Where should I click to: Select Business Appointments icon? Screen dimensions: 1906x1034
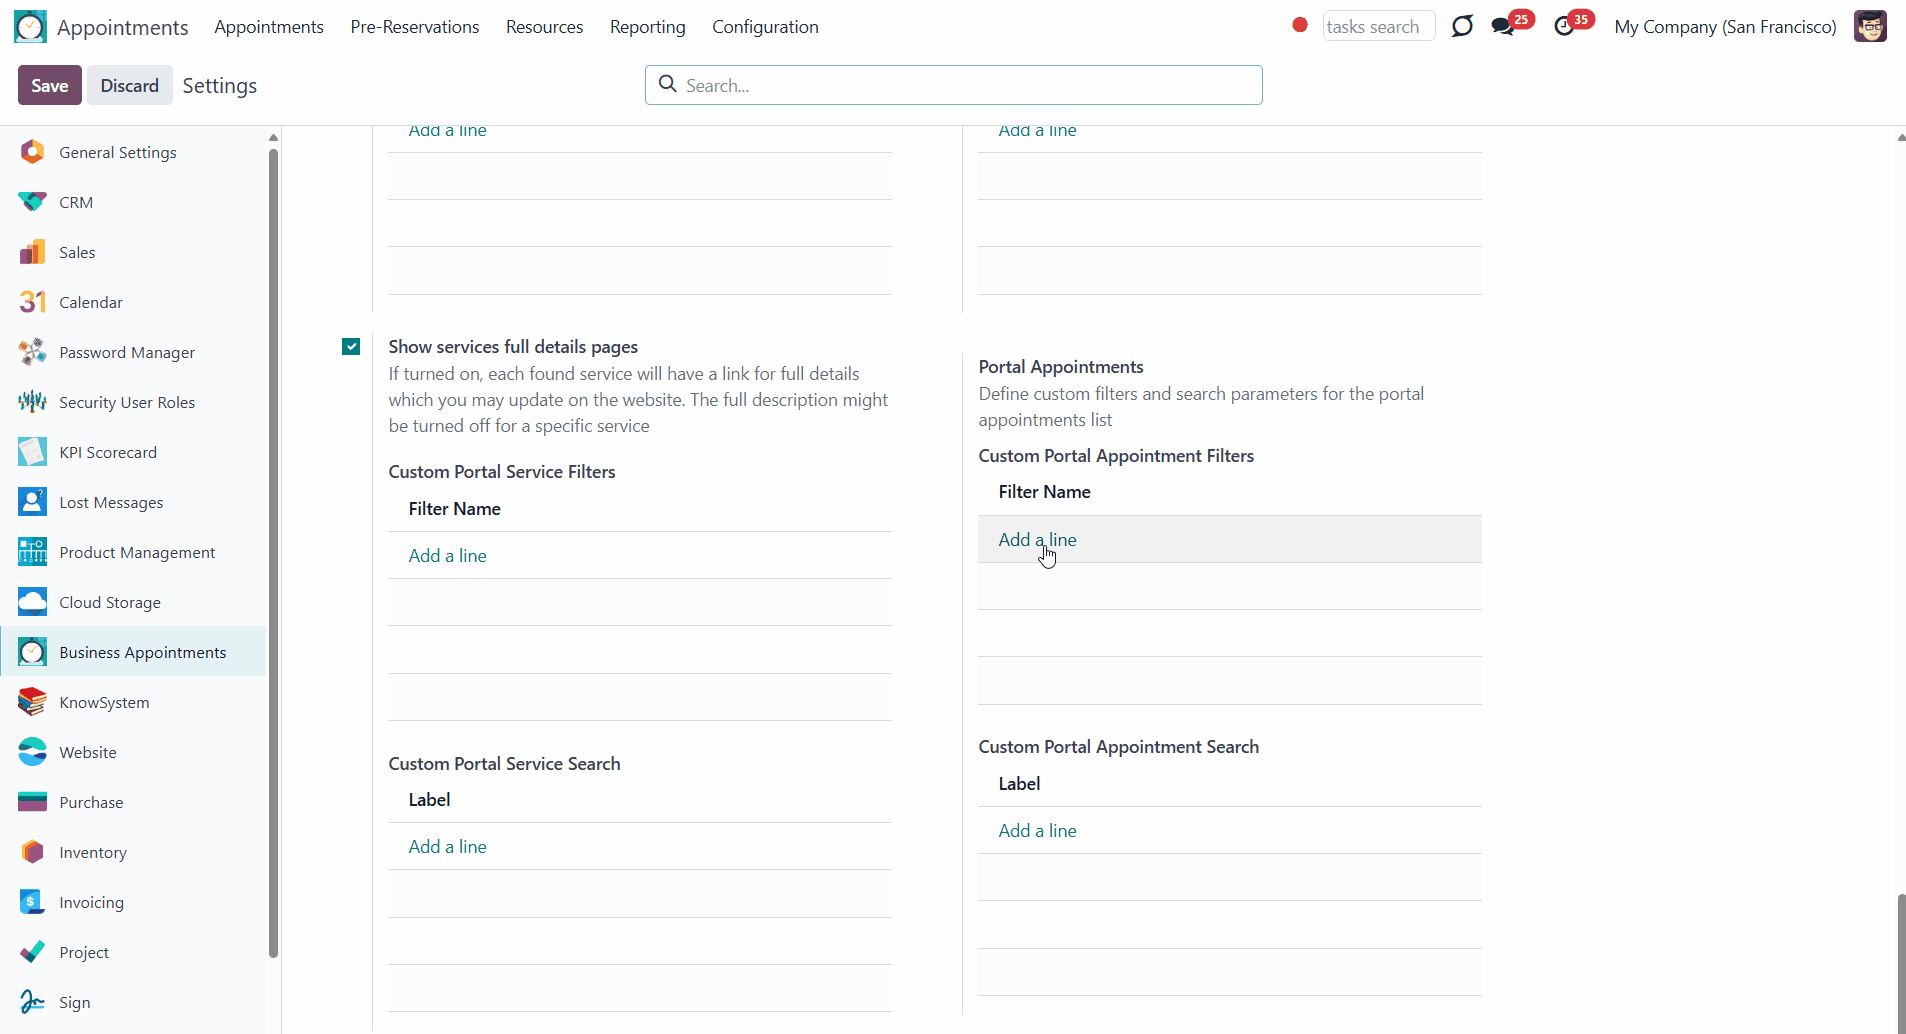pos(32,652)
